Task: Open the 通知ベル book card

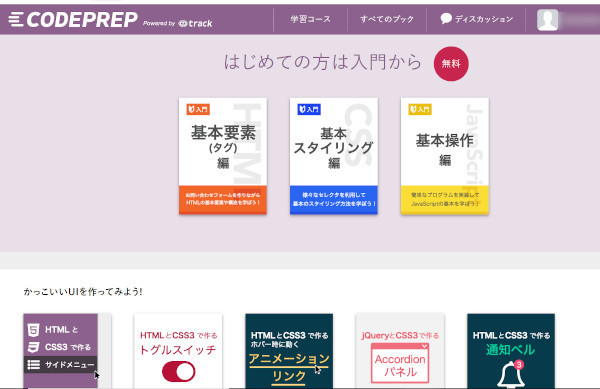Action: coord(511,351)
